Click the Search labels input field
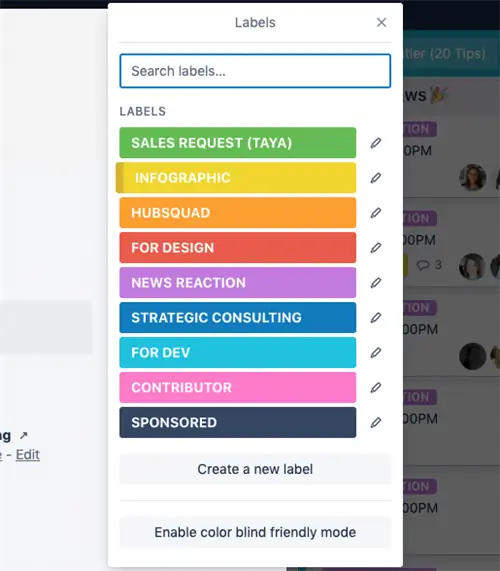The width and height of the screenshot is (500, 571). tap(255, 71)
